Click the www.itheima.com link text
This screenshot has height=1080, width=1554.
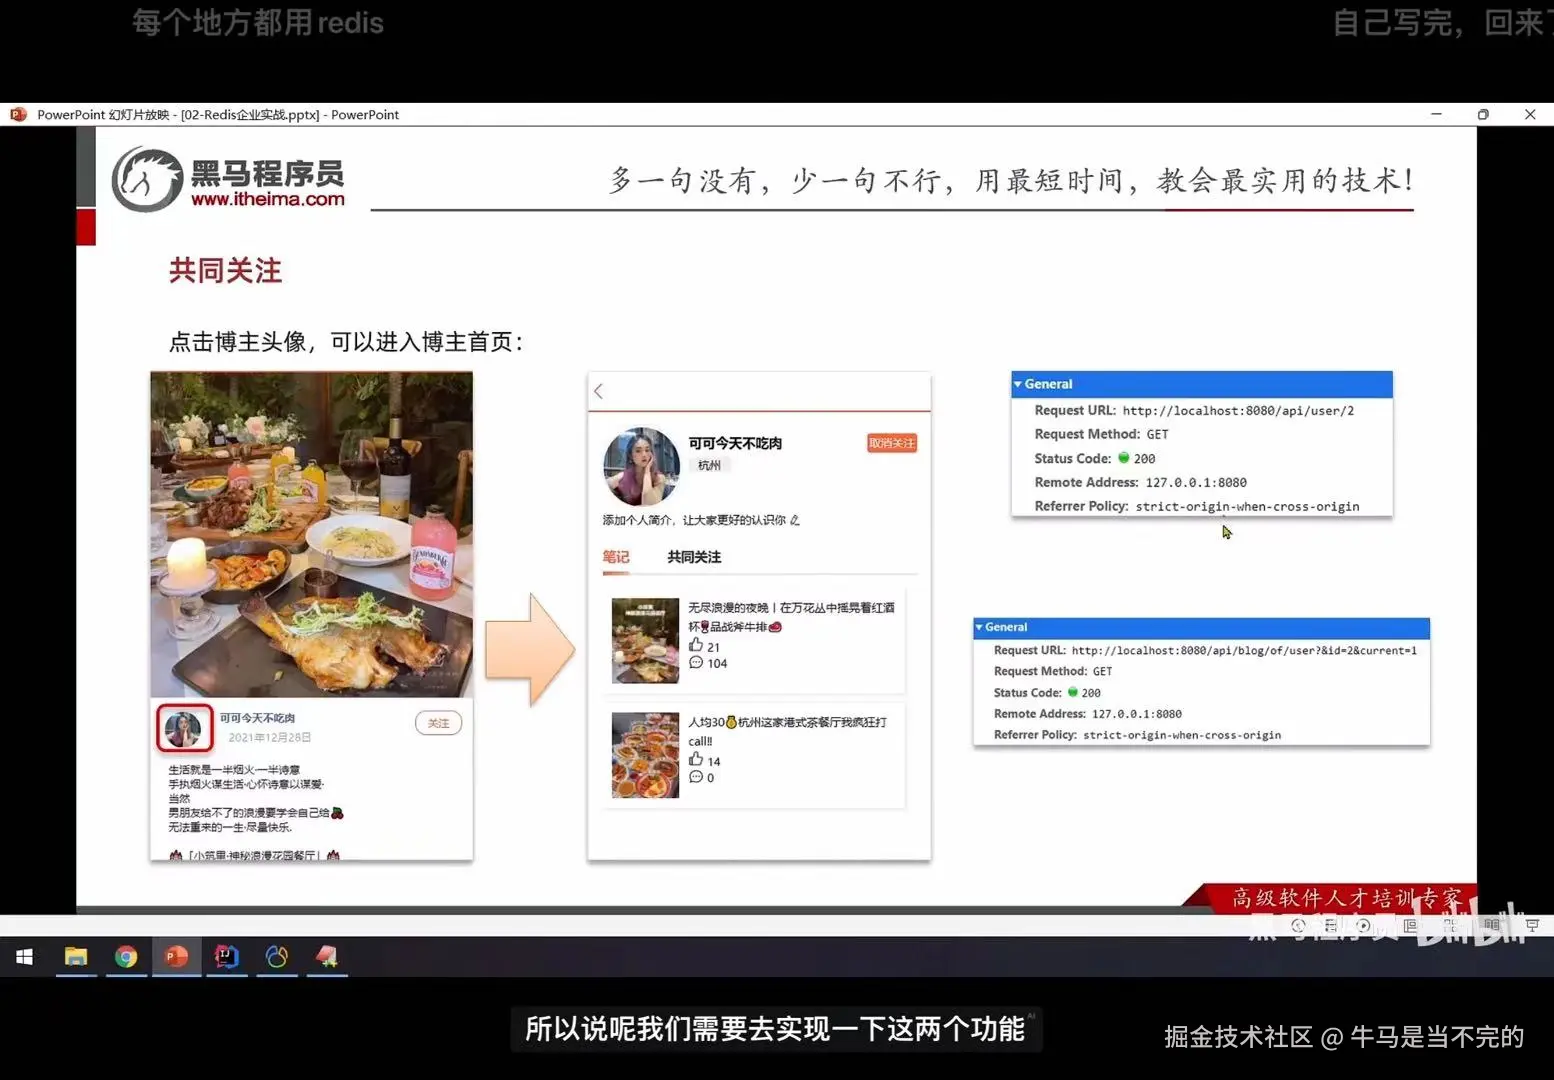tap(268, 199)
